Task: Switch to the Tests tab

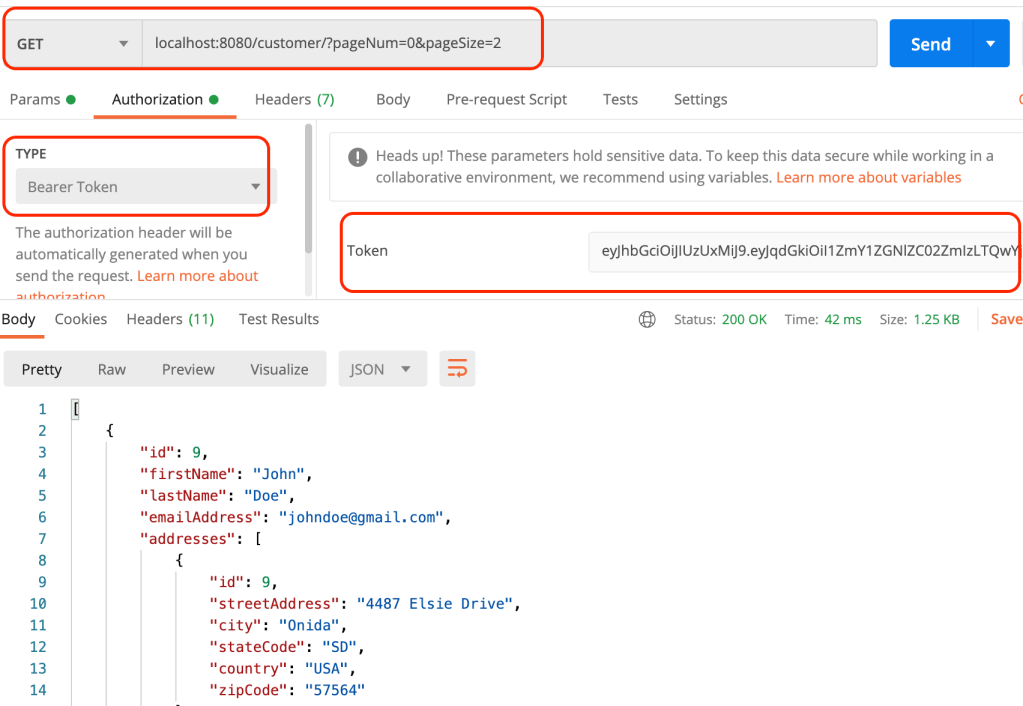Action: [x=620, y=99]
